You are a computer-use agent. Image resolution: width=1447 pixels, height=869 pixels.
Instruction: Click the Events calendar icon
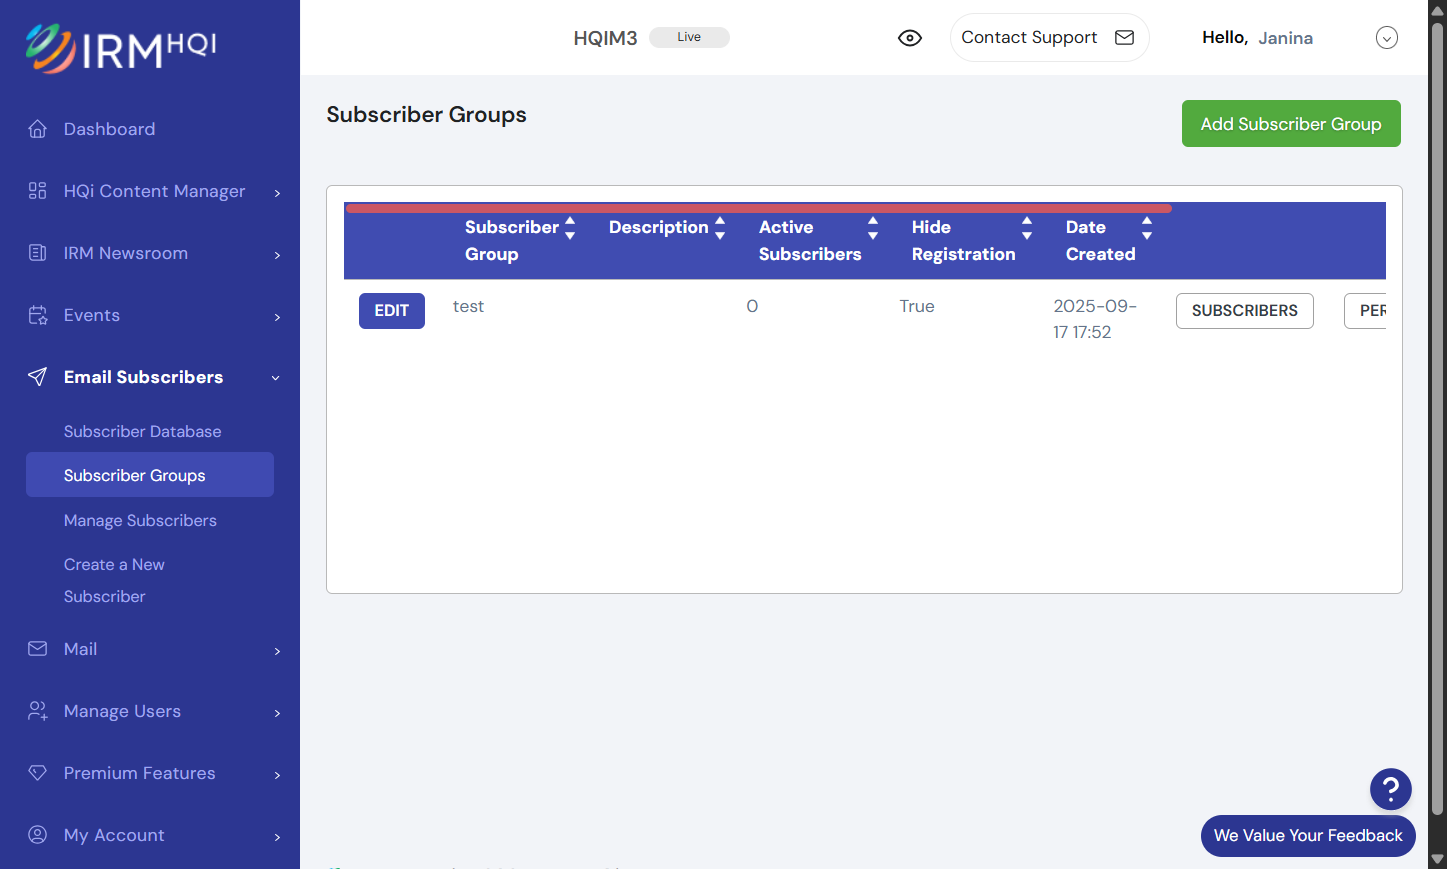38,315
